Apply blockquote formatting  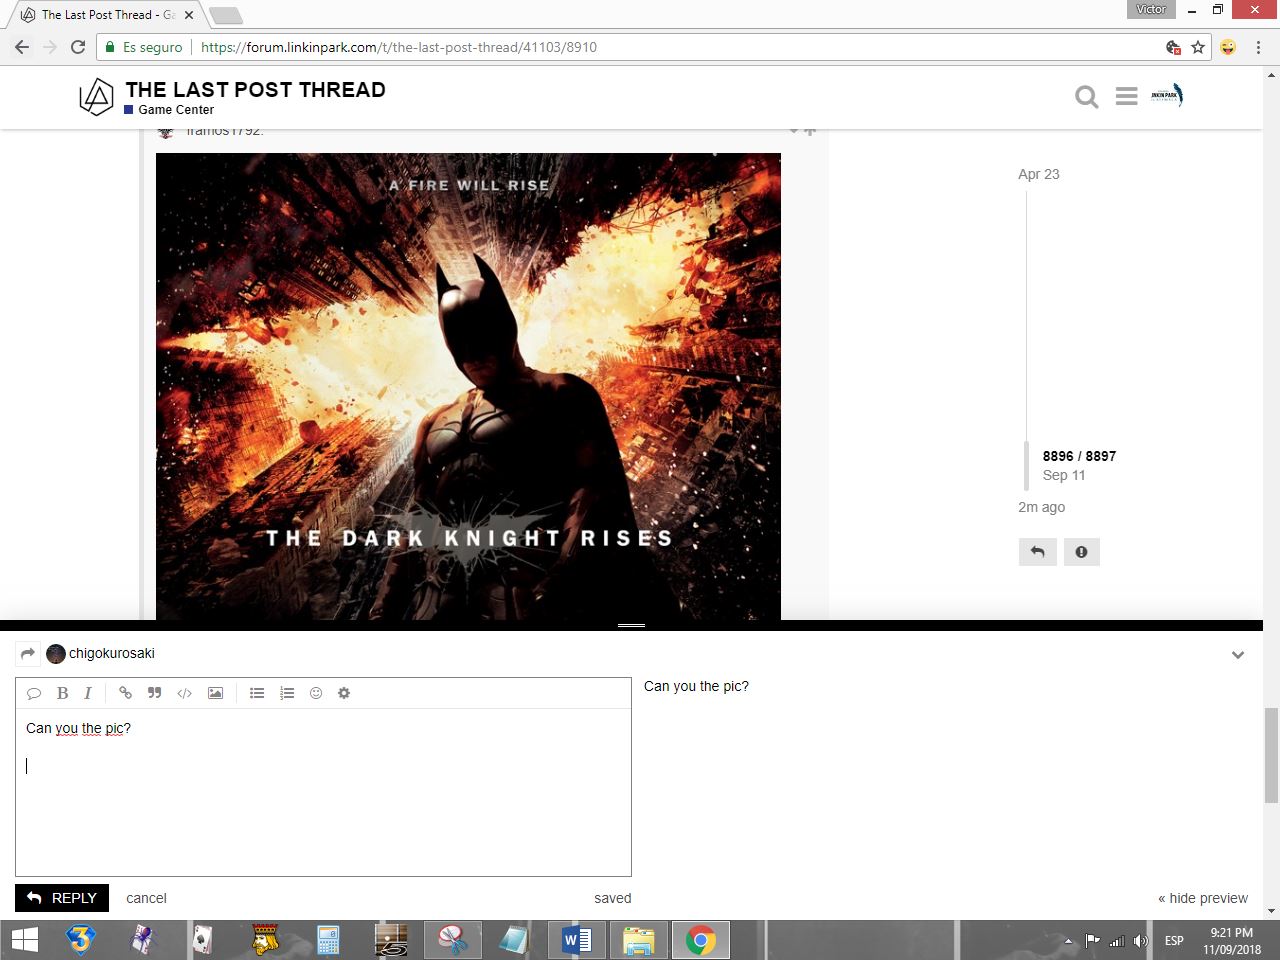coord(155,693)
